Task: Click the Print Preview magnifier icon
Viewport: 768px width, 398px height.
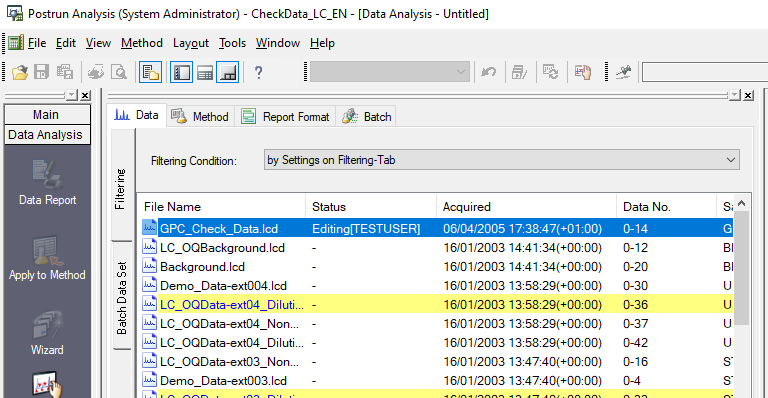Action: tap(119, 72)
